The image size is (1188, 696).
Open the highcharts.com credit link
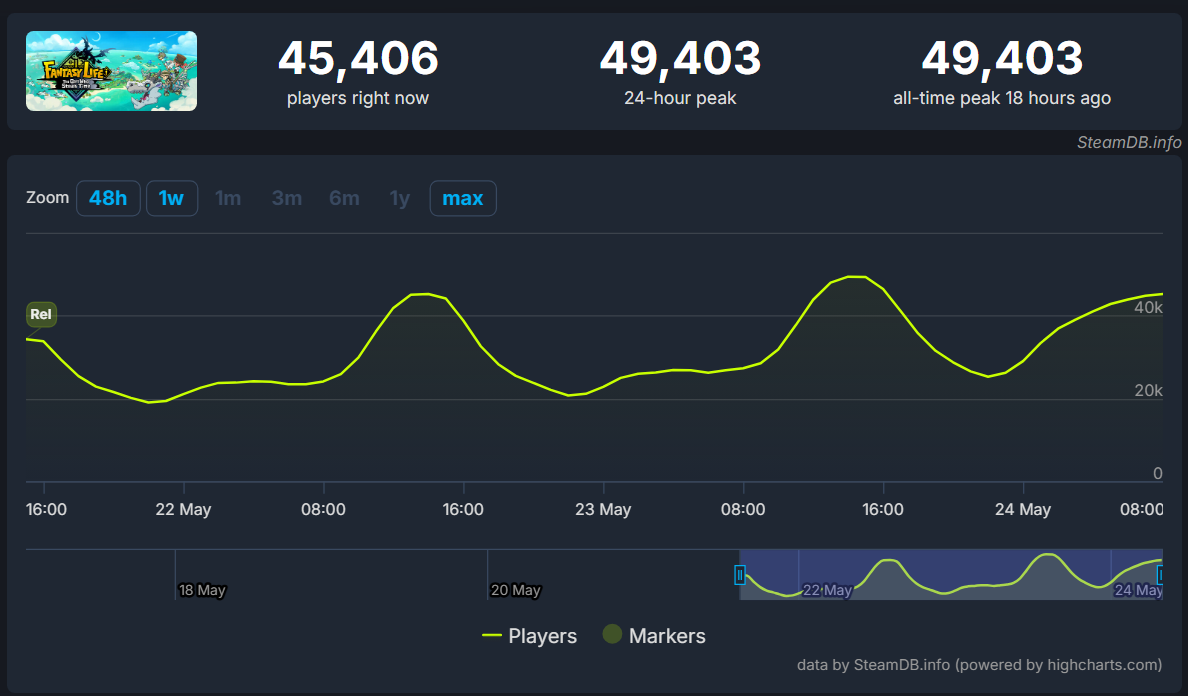pyautogui.click(x=1059, y=664)
